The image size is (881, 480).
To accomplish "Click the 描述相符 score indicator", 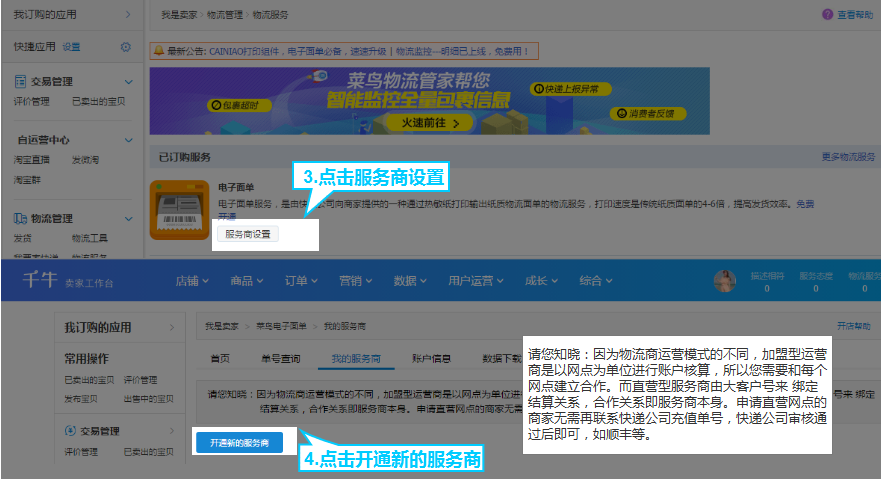I will pyautogui.click(x=767, y=282).
